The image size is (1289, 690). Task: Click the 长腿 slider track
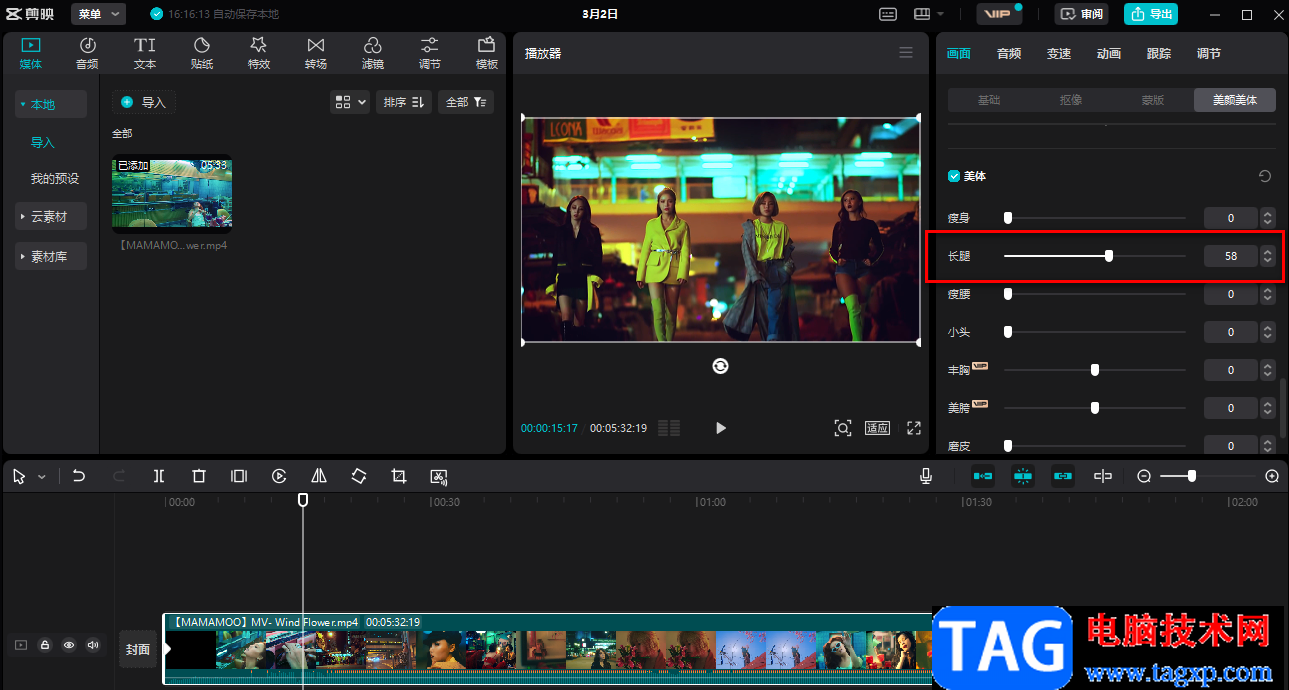point(1095,256)
